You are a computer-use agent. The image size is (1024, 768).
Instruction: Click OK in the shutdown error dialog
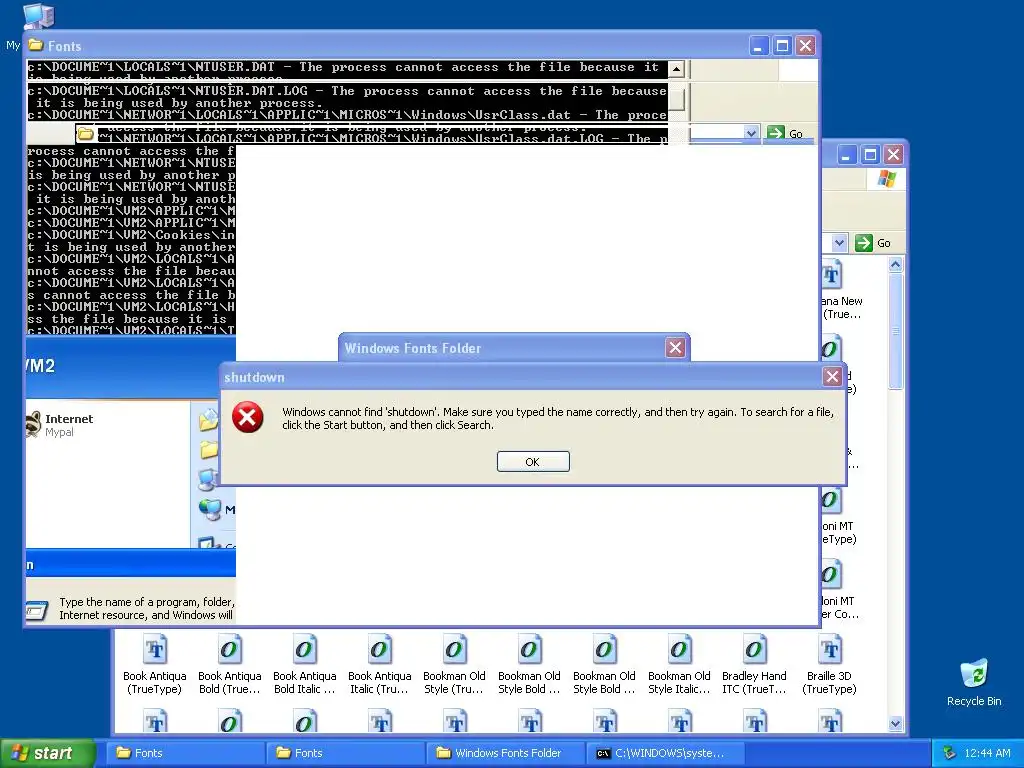[533, 462]
